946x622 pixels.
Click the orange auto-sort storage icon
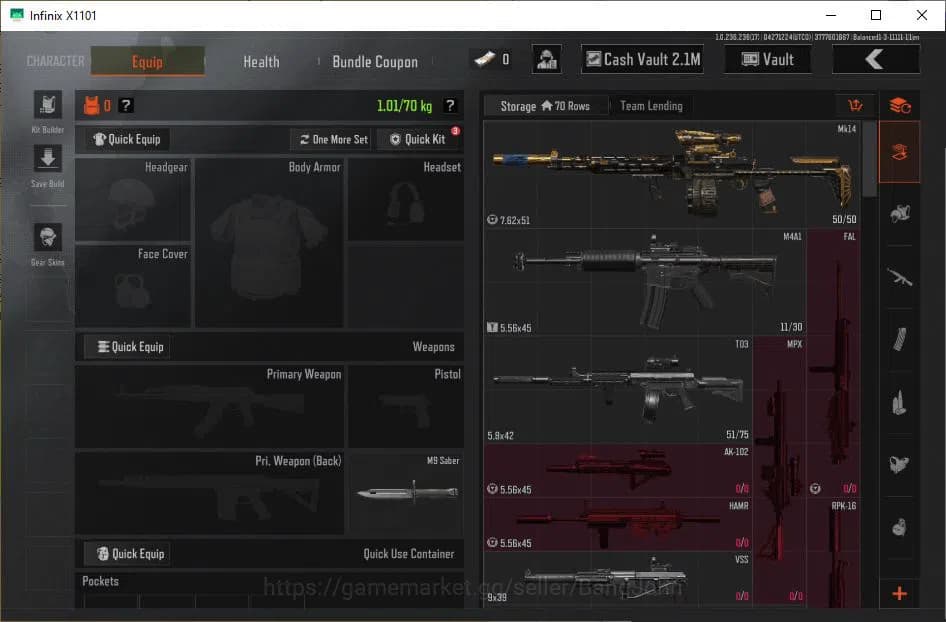(855, 106)
